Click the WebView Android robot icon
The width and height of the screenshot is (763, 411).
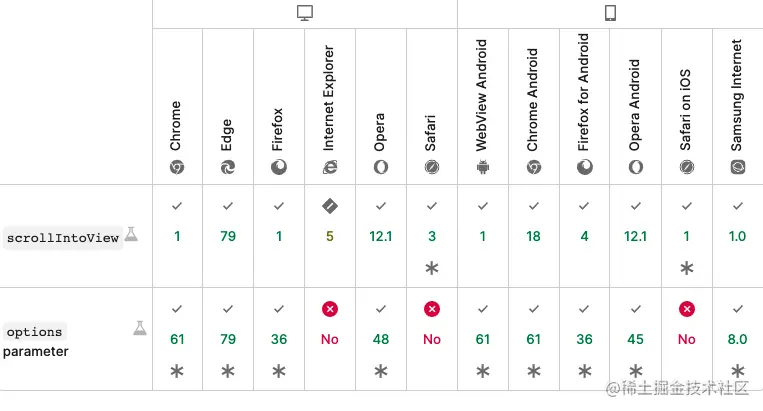pyautogui.click(x=483, y=167)
